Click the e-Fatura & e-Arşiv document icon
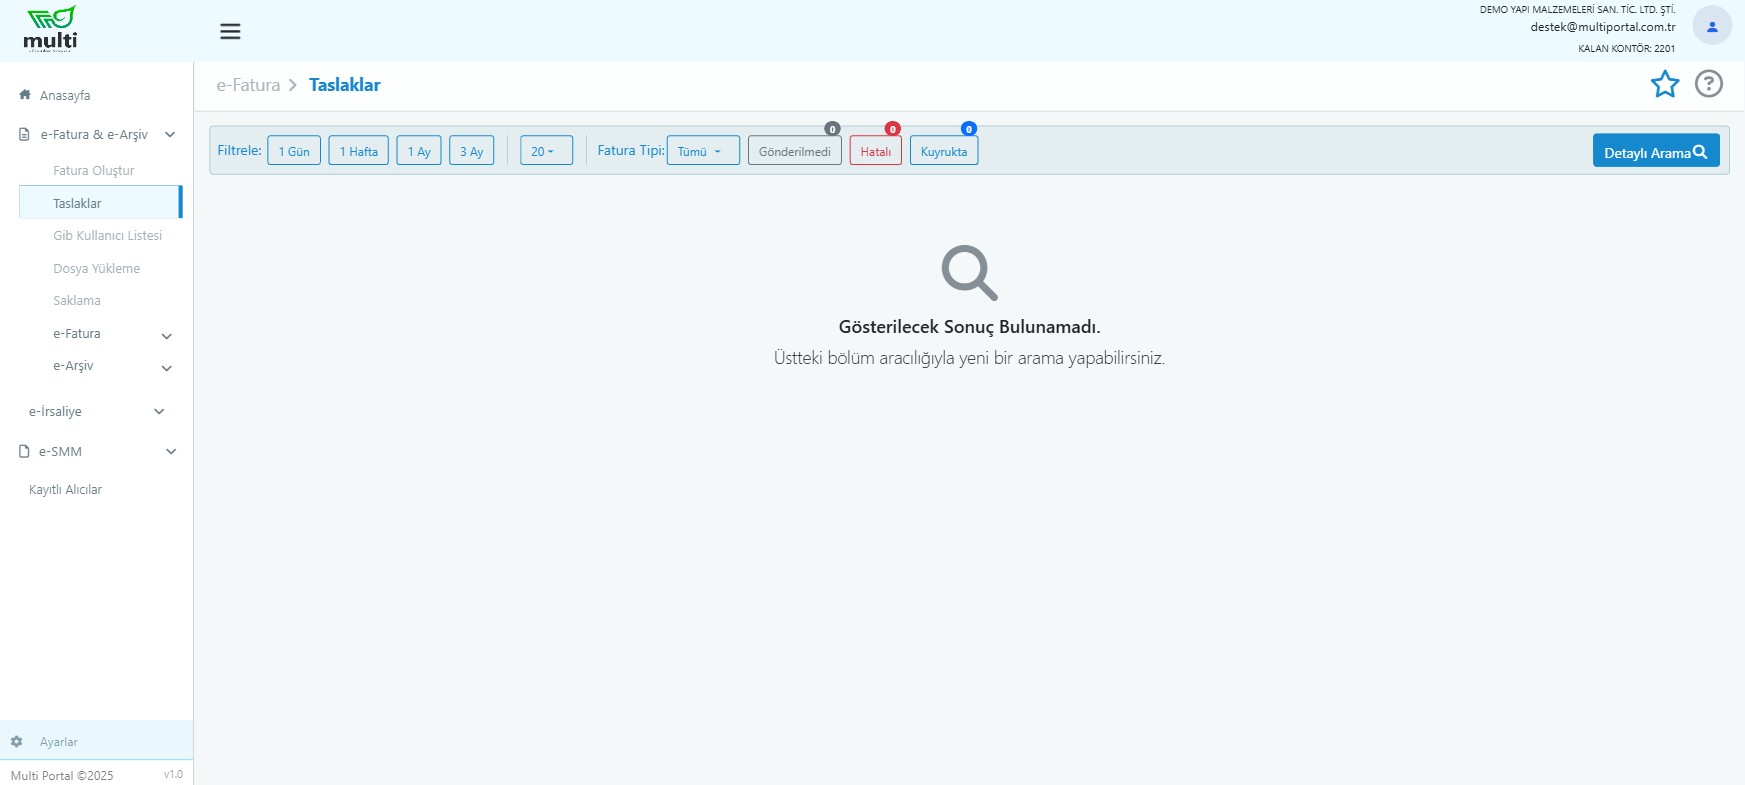The height and width of the screenshot is (785, 1745). [25, 134]
